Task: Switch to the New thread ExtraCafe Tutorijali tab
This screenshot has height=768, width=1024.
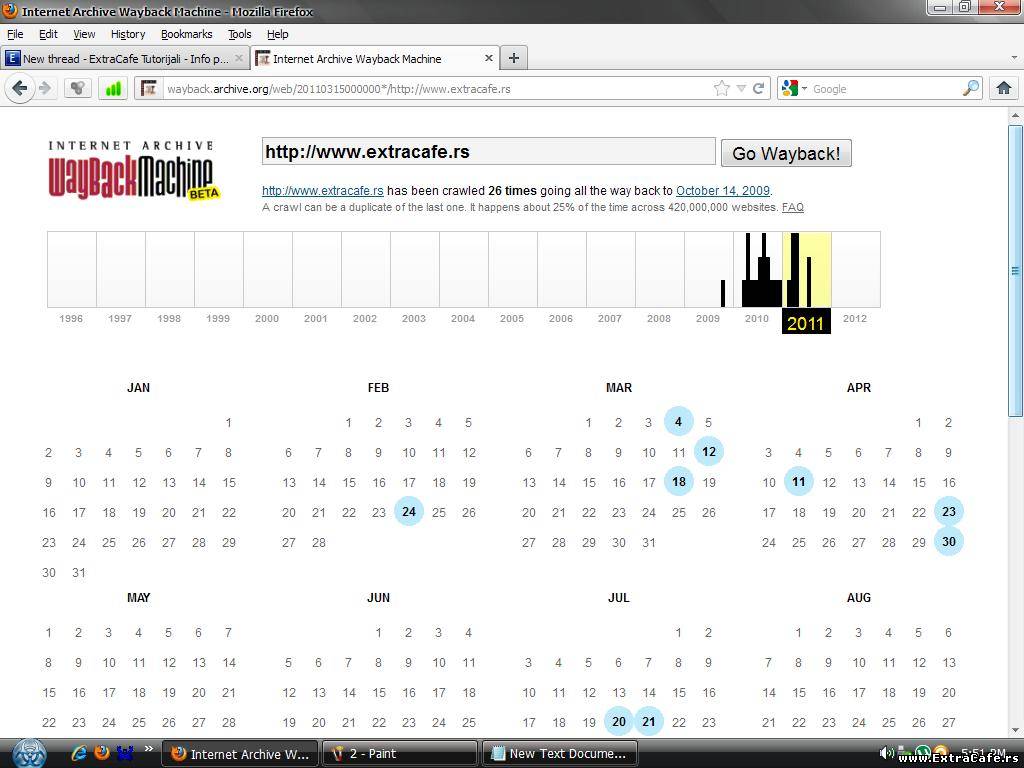Action: coord(125,58)
